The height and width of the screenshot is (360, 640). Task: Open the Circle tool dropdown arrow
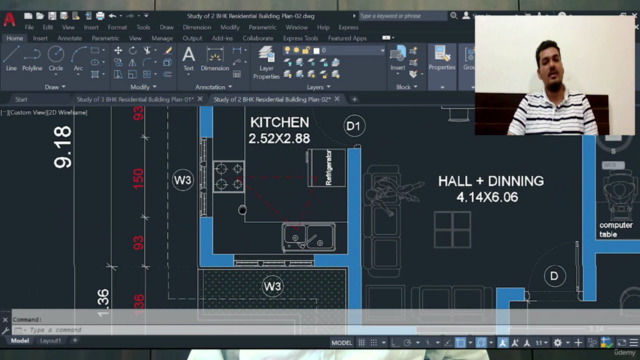(56, 75)
